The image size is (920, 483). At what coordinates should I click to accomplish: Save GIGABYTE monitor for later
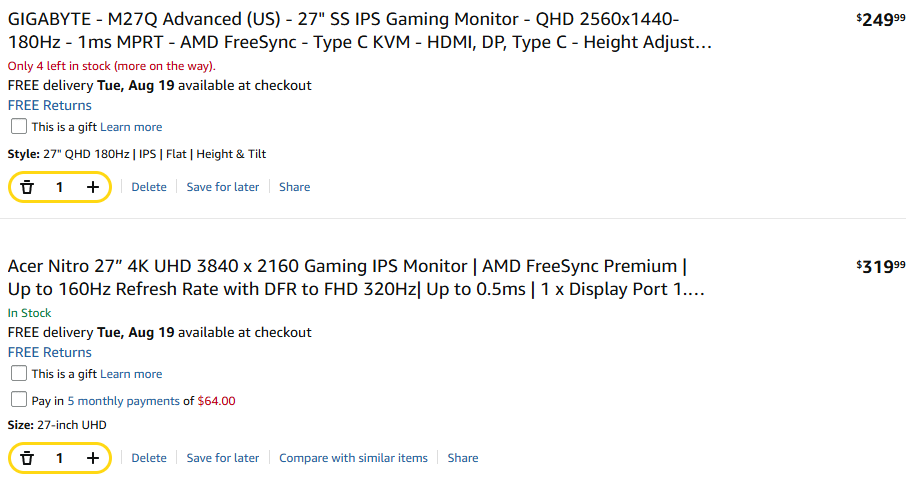coord(222,187)
